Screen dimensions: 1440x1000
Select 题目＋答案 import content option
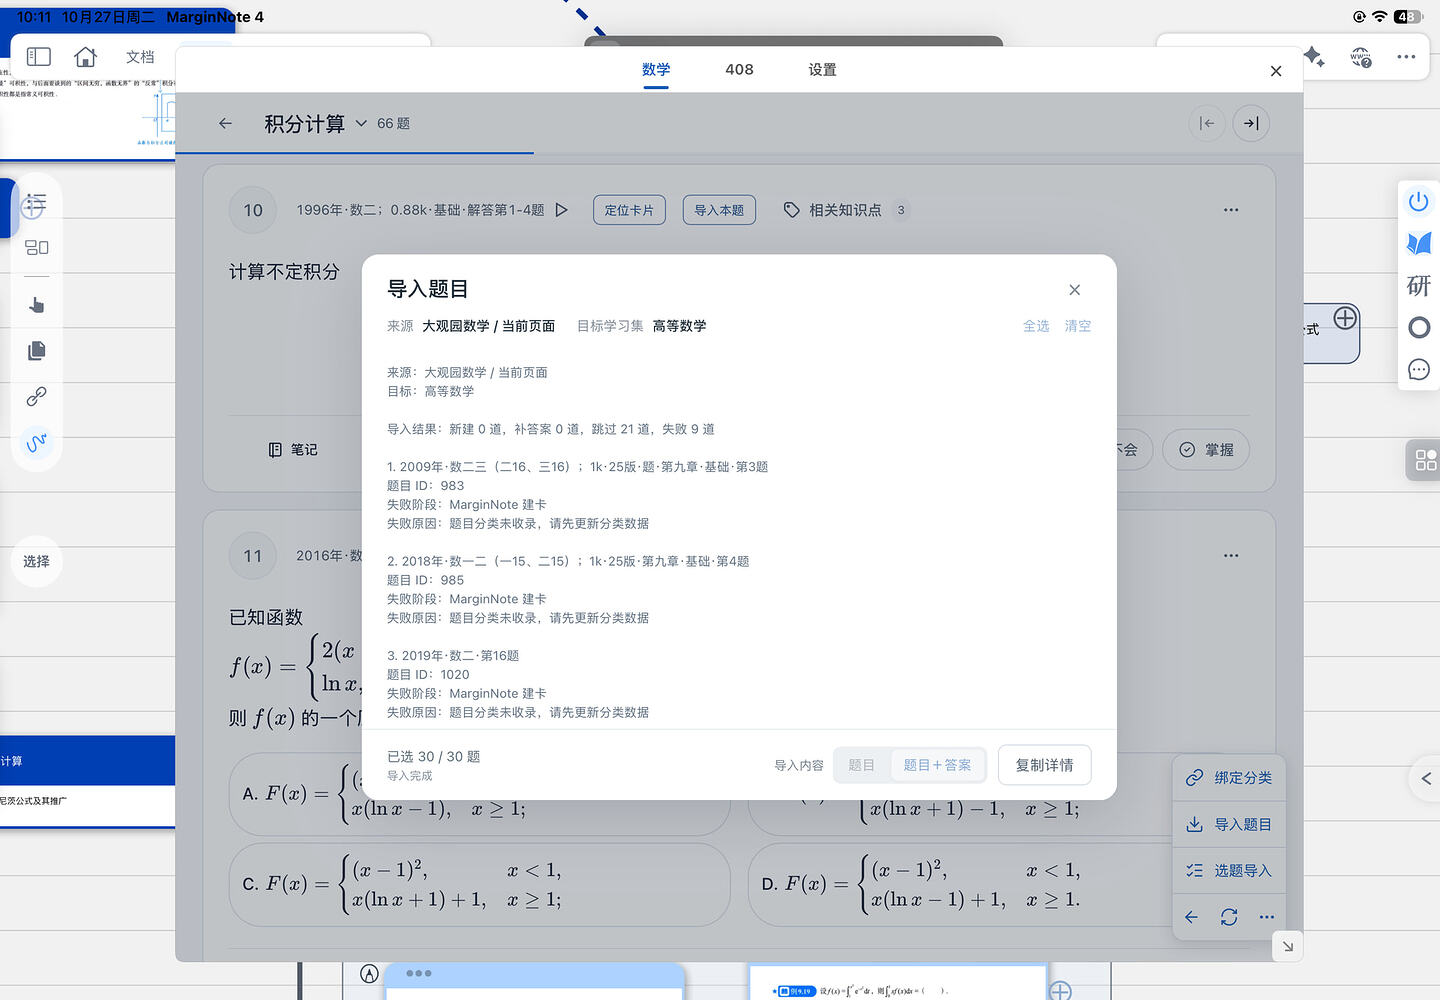pyautogui.click(x=937, y=765)
